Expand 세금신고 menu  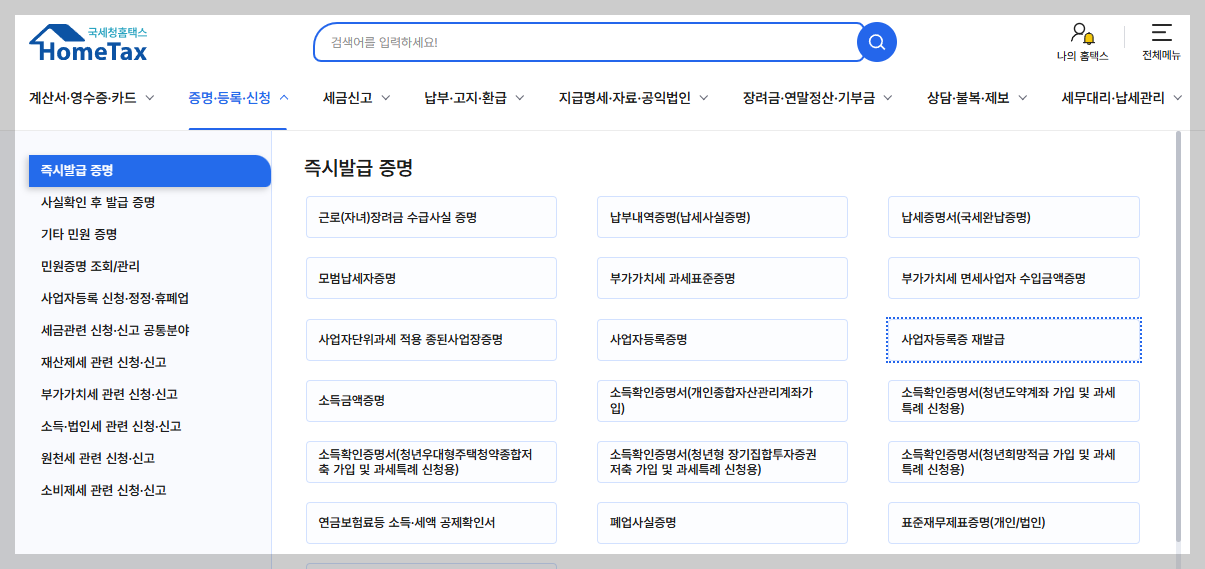[x=356, y=98]
